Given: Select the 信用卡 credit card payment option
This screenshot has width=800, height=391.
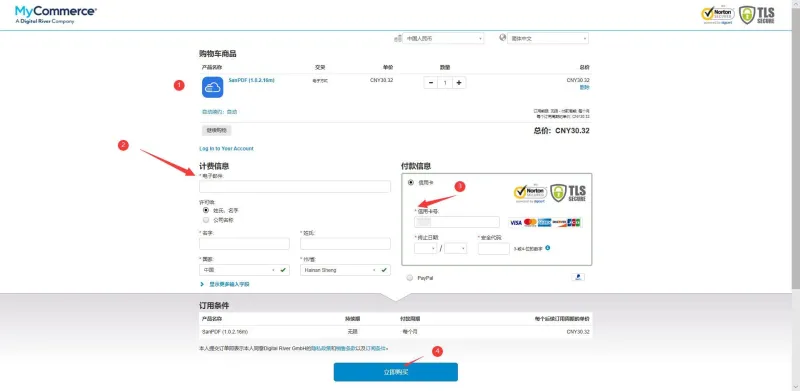Looking at the screenshot, I should pyautogui.click(x=411, y=182).
